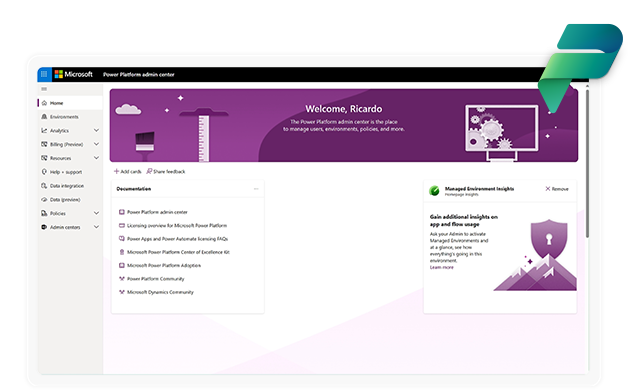Remove the Managed Environment Insights card
The image size is (628, 390).
click(557, 189)
